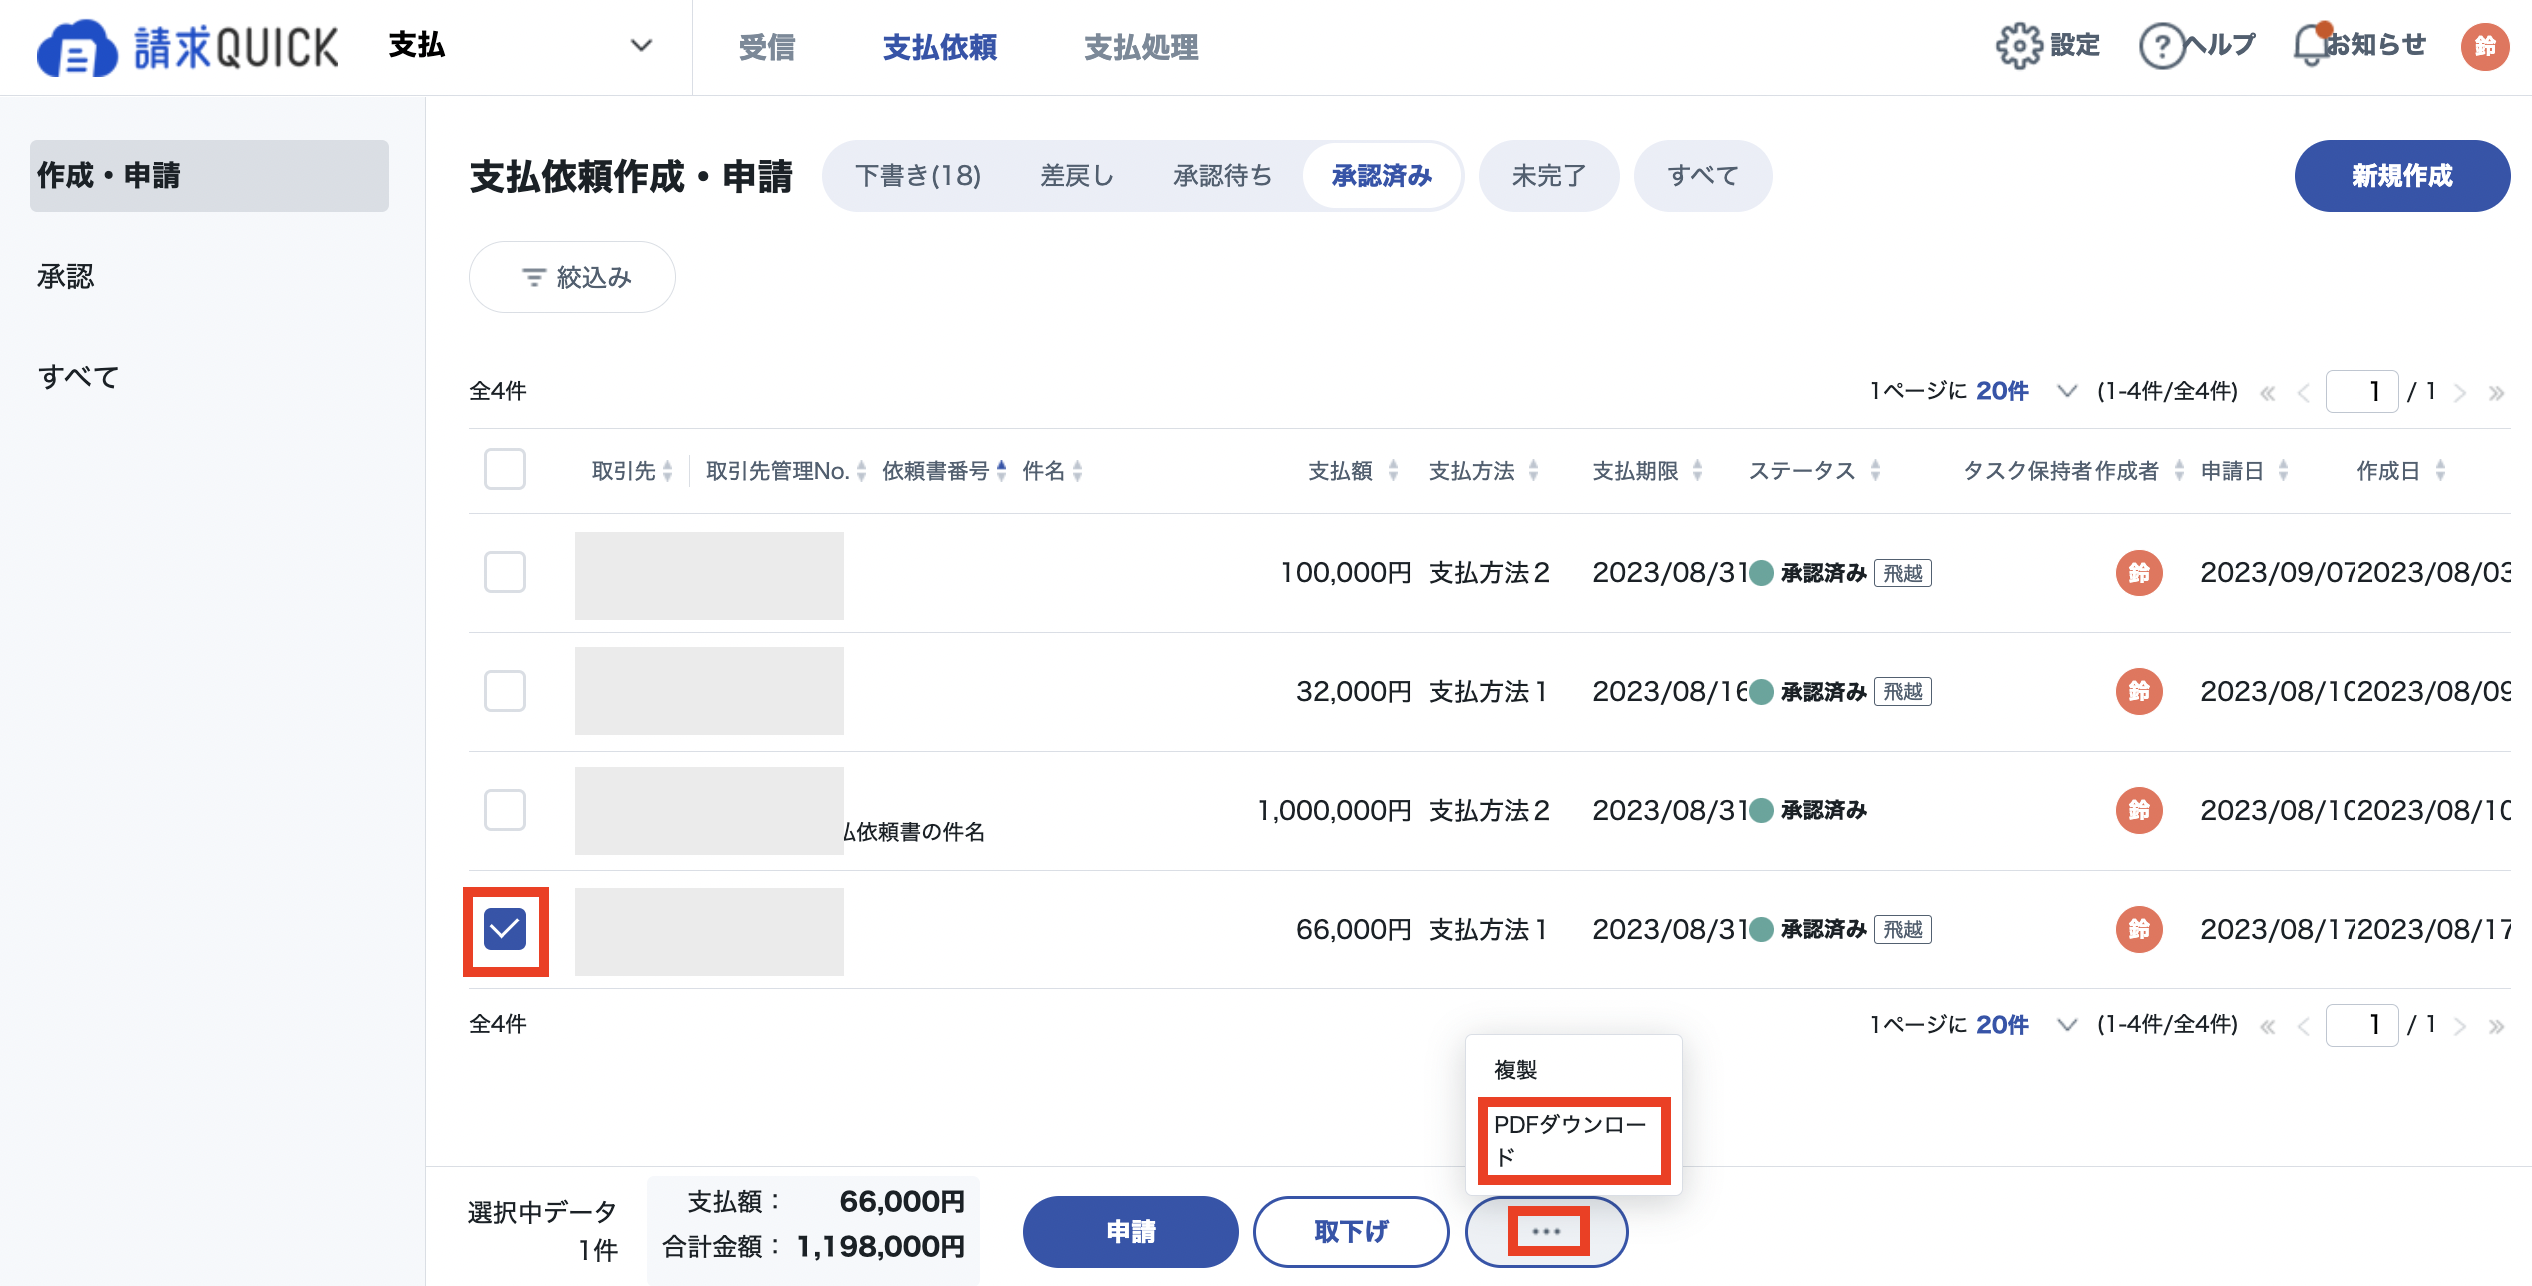The width and height of the screenshot is (2532, 1286).
Task: Click the 取下げ button
Action: [1351, 1231]
